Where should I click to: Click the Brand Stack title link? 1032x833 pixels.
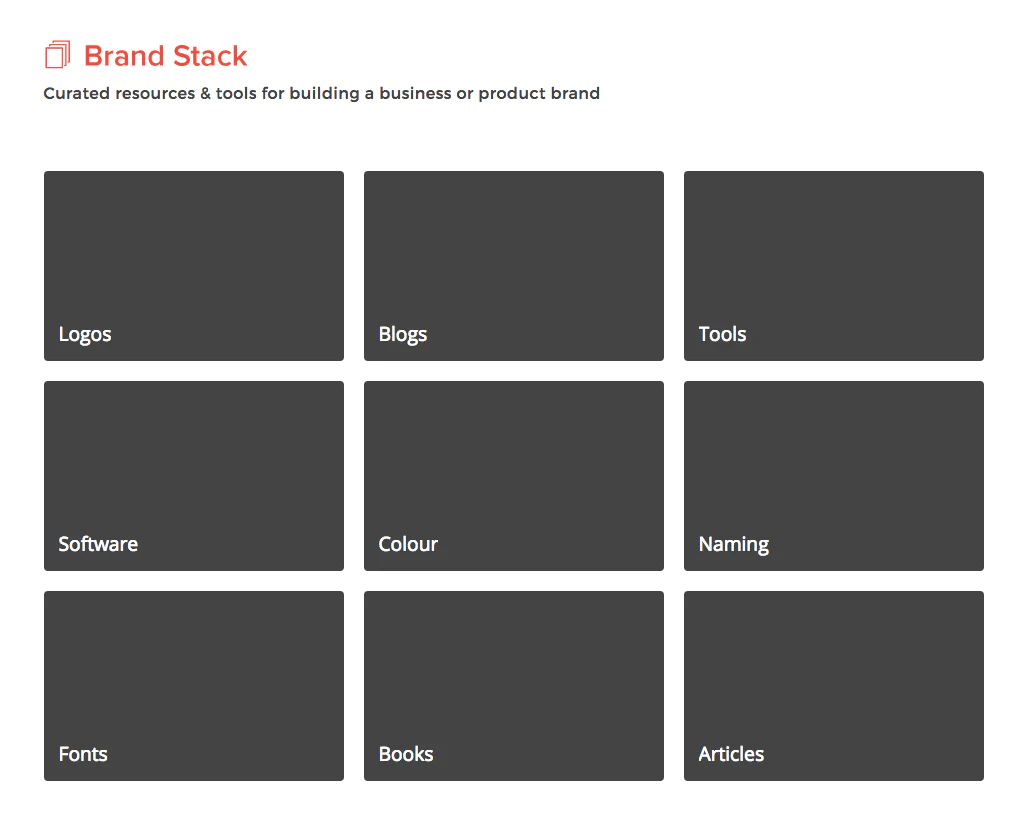[x=165, y=56]
